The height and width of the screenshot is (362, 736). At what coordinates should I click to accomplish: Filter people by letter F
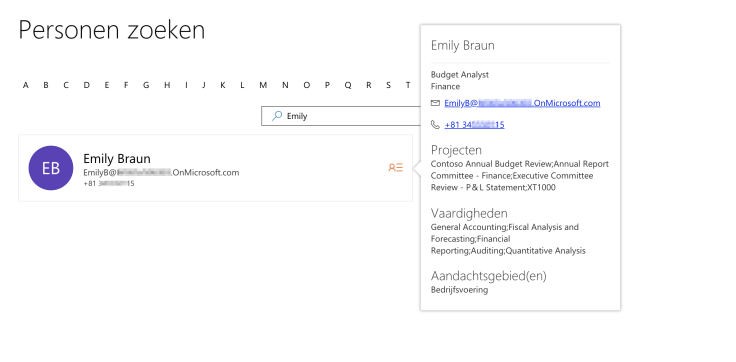click(126, 85)
